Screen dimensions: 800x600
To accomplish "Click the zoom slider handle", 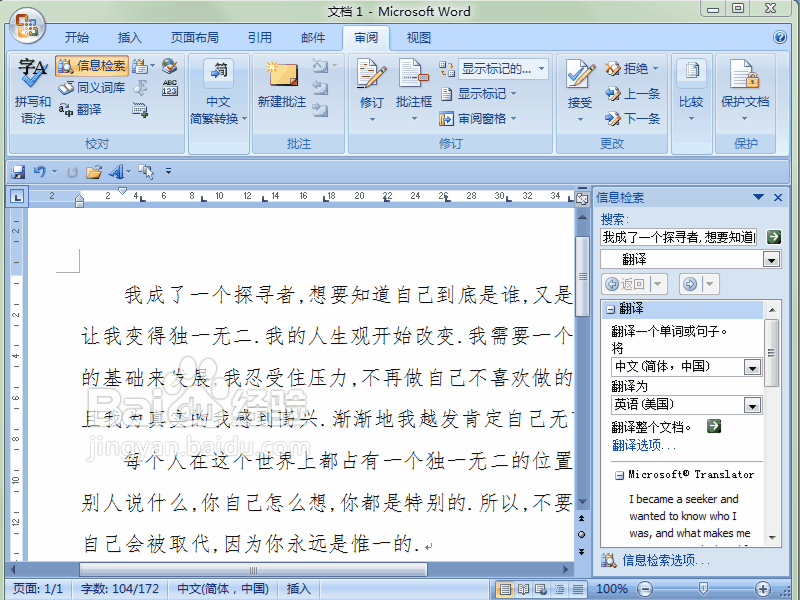I will pos(703,589).
